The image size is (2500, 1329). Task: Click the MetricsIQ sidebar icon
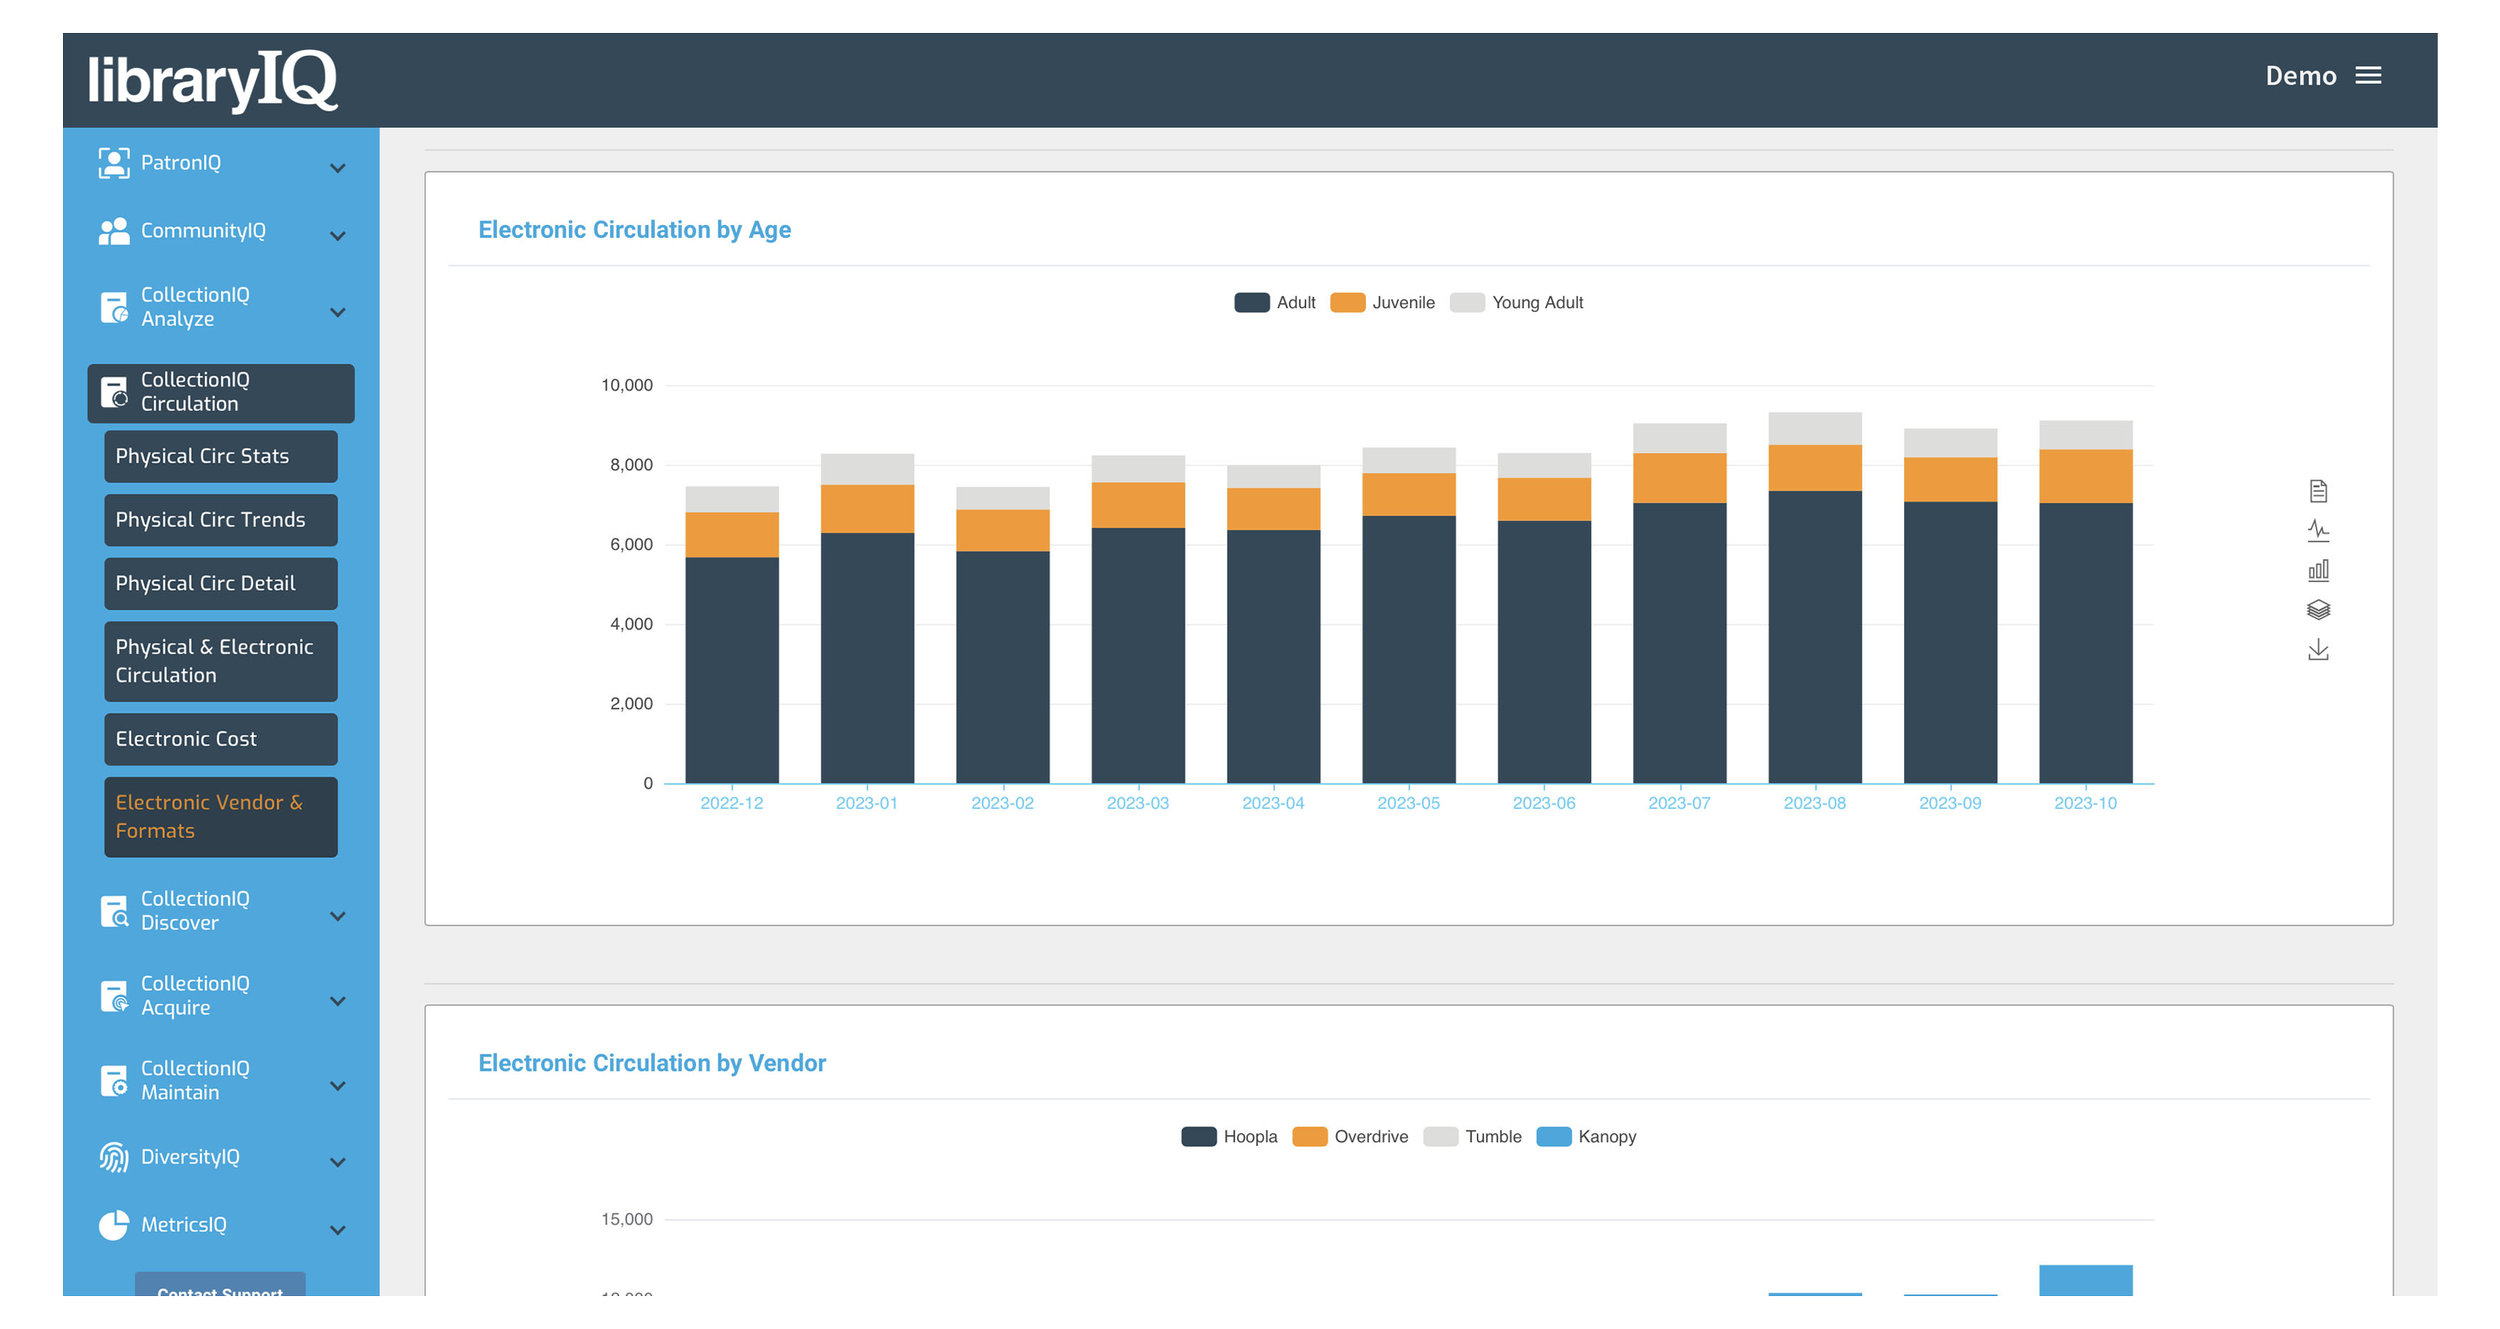[x=112, y=1227]
